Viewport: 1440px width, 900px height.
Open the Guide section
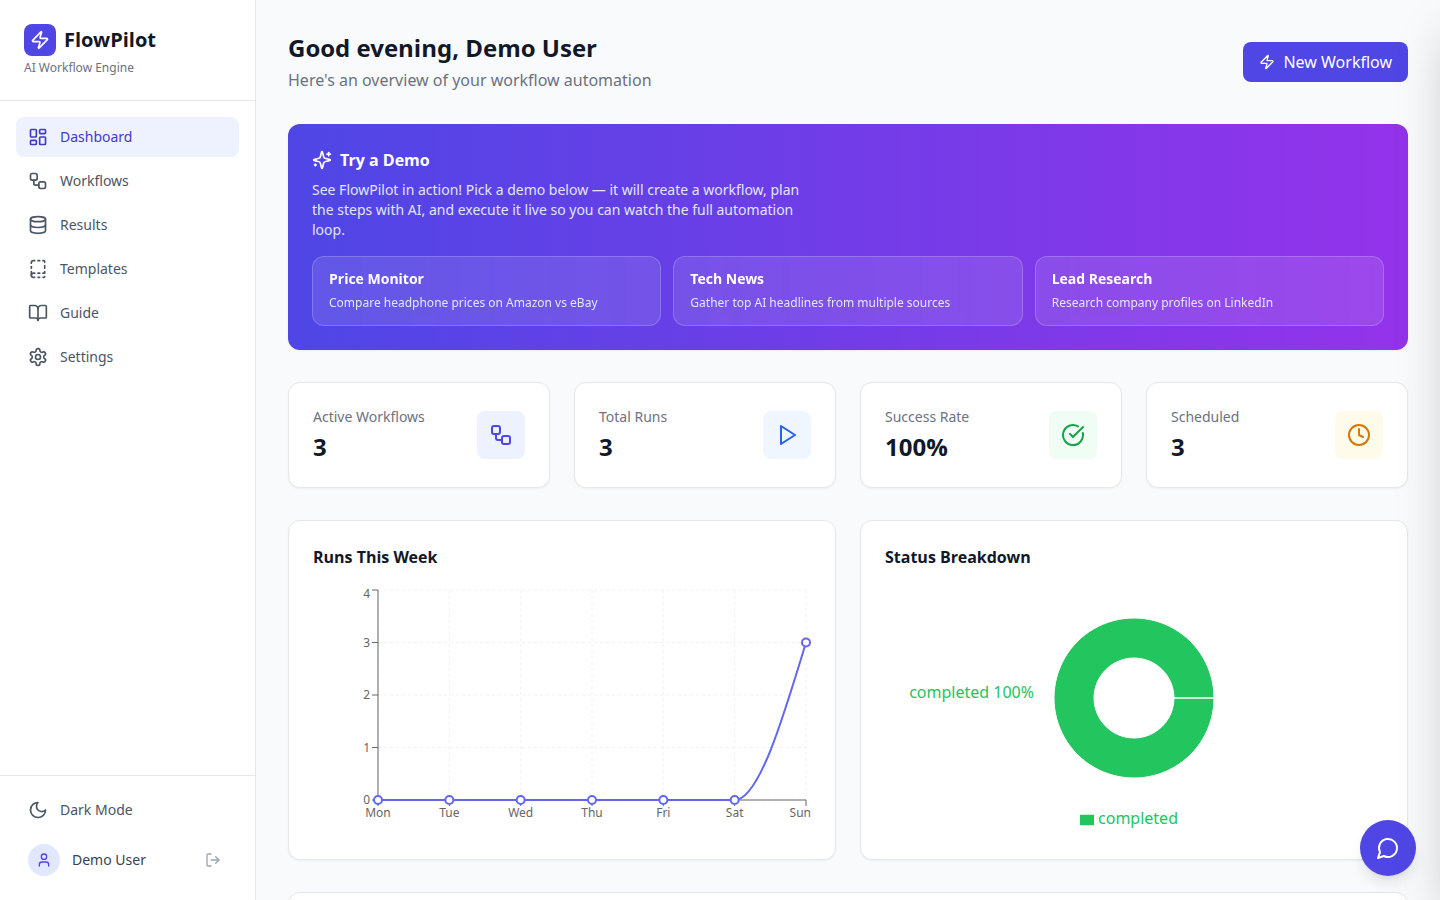tap(127, 313)
